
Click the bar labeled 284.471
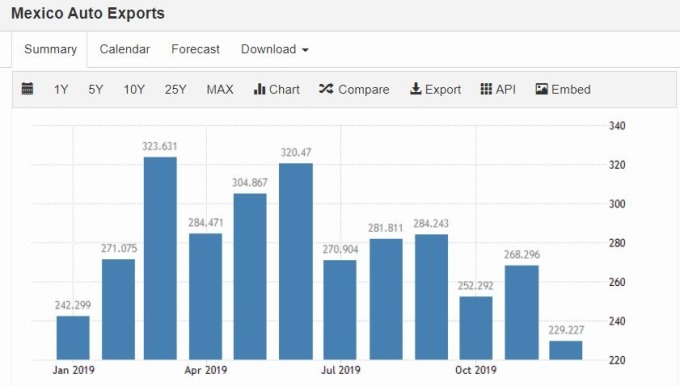point(206,297)
